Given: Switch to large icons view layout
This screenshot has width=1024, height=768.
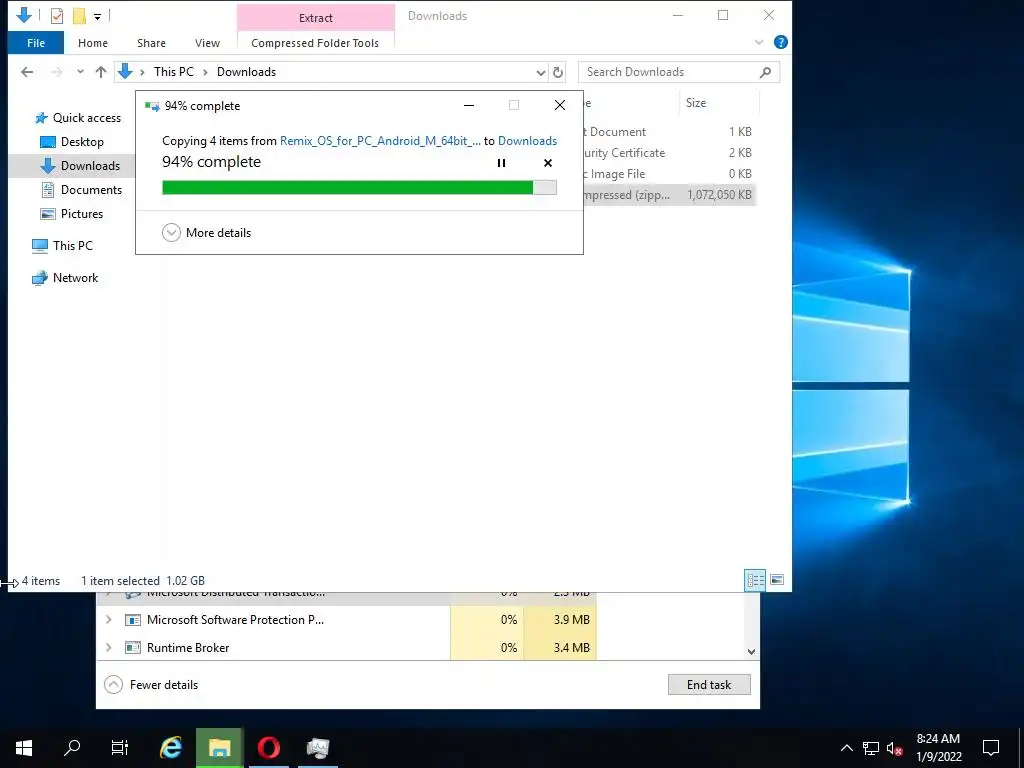Looking at the screenshot, I should coord(777,580).
